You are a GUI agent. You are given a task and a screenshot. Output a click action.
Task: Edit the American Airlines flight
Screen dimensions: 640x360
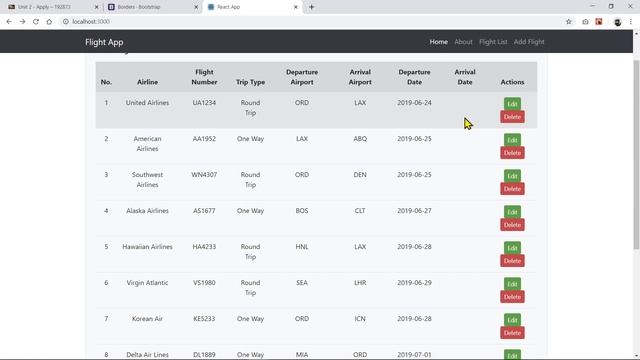click(512, 140)
